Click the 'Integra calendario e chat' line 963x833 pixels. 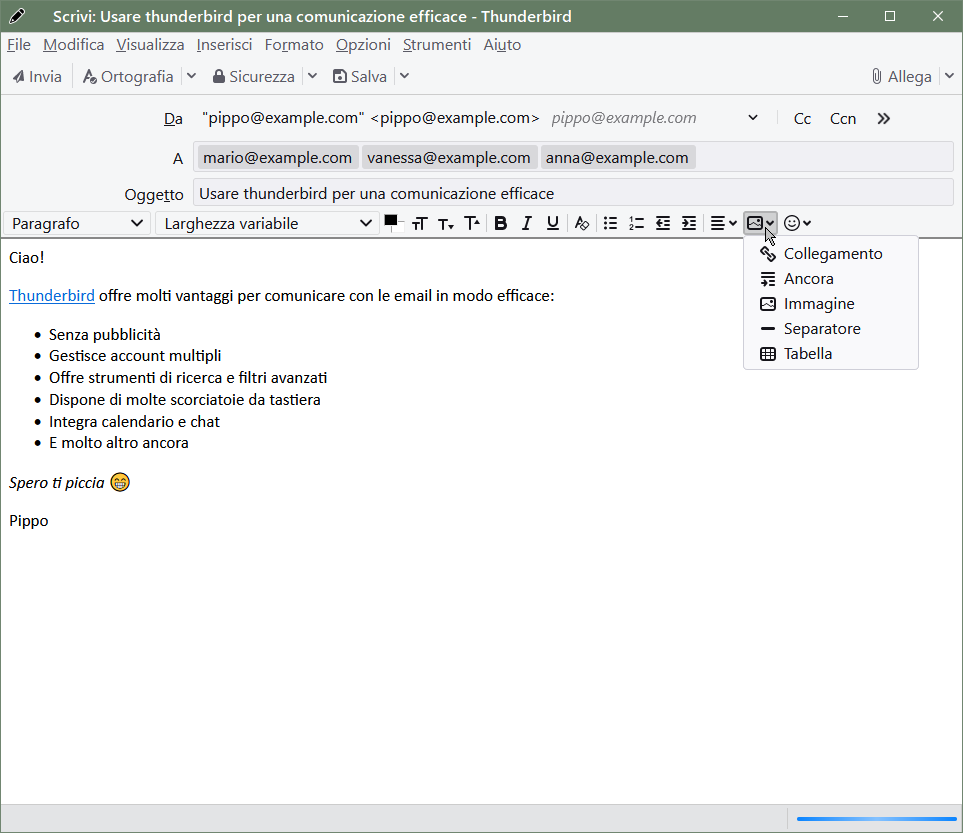134,422
